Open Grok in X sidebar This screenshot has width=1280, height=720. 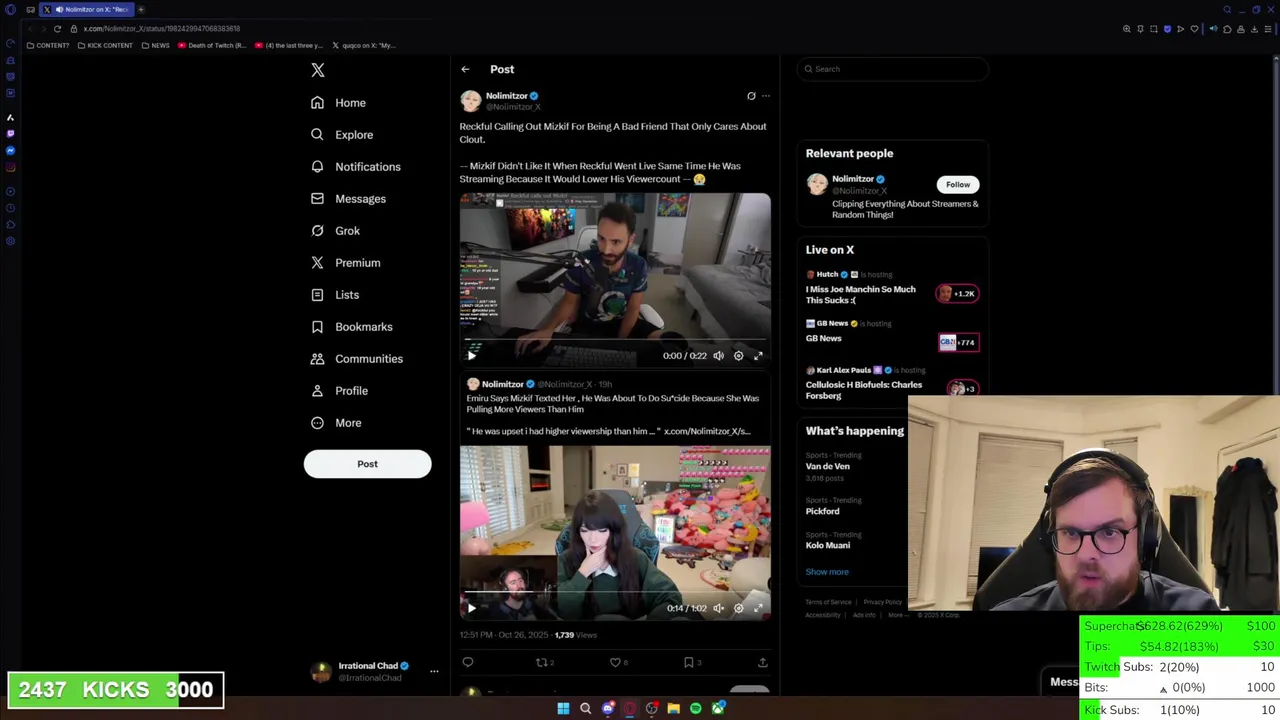point(335,231)
